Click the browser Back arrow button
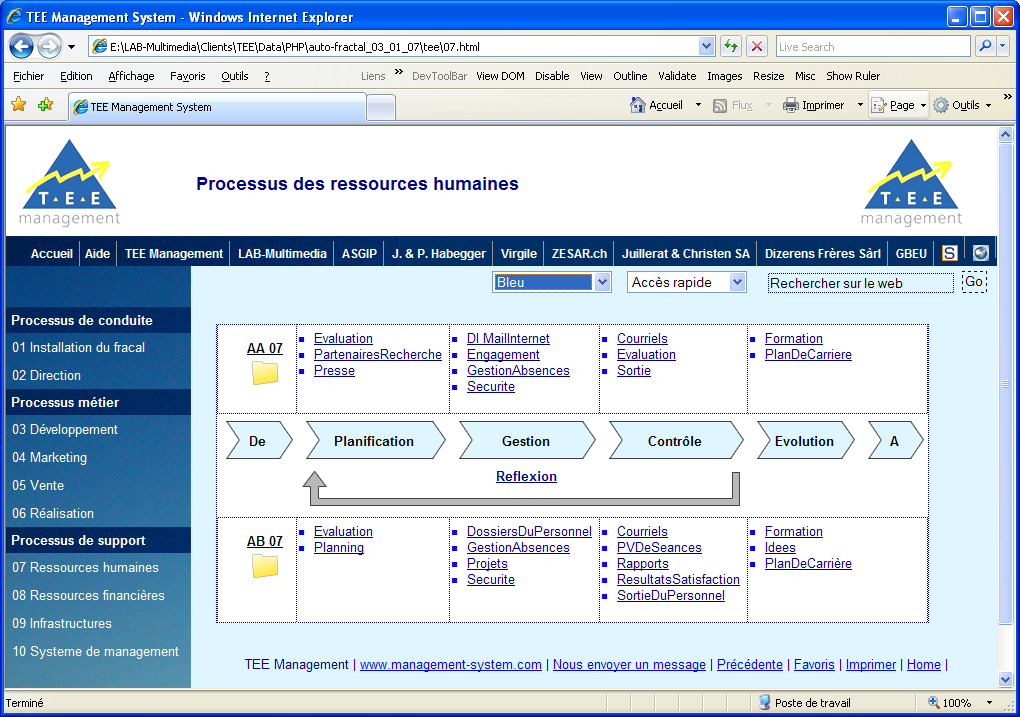The width and height of the screenshot is (1020, 717). tap(21, 46)
